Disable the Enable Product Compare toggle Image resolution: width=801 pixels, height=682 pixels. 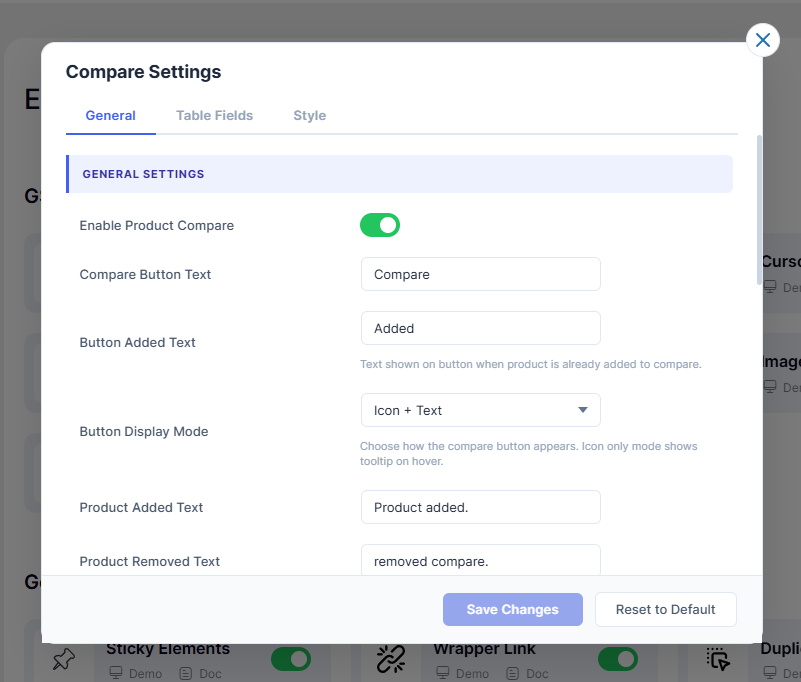tap(380, 225)
